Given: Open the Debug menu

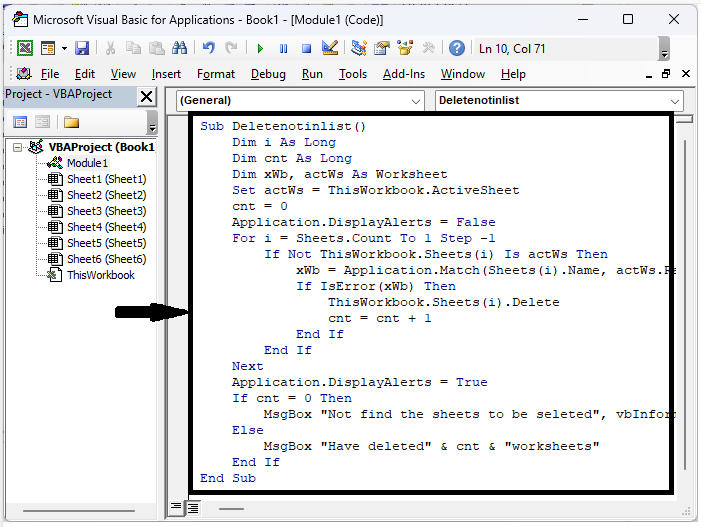Looking at the screenshot, I should coord(268,74).
